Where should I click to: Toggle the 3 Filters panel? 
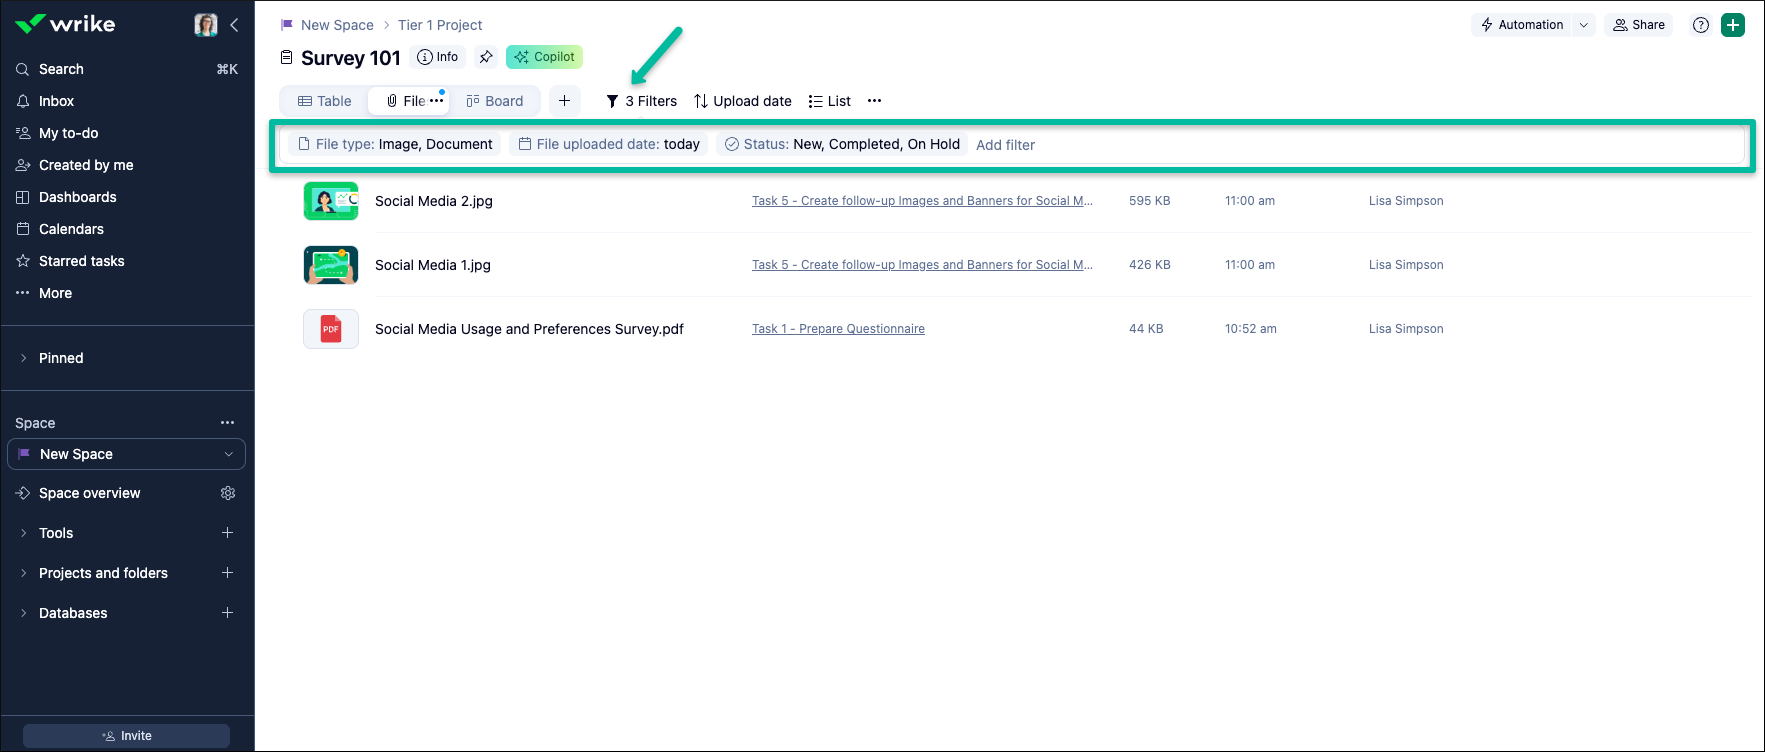tap(642, 101)
